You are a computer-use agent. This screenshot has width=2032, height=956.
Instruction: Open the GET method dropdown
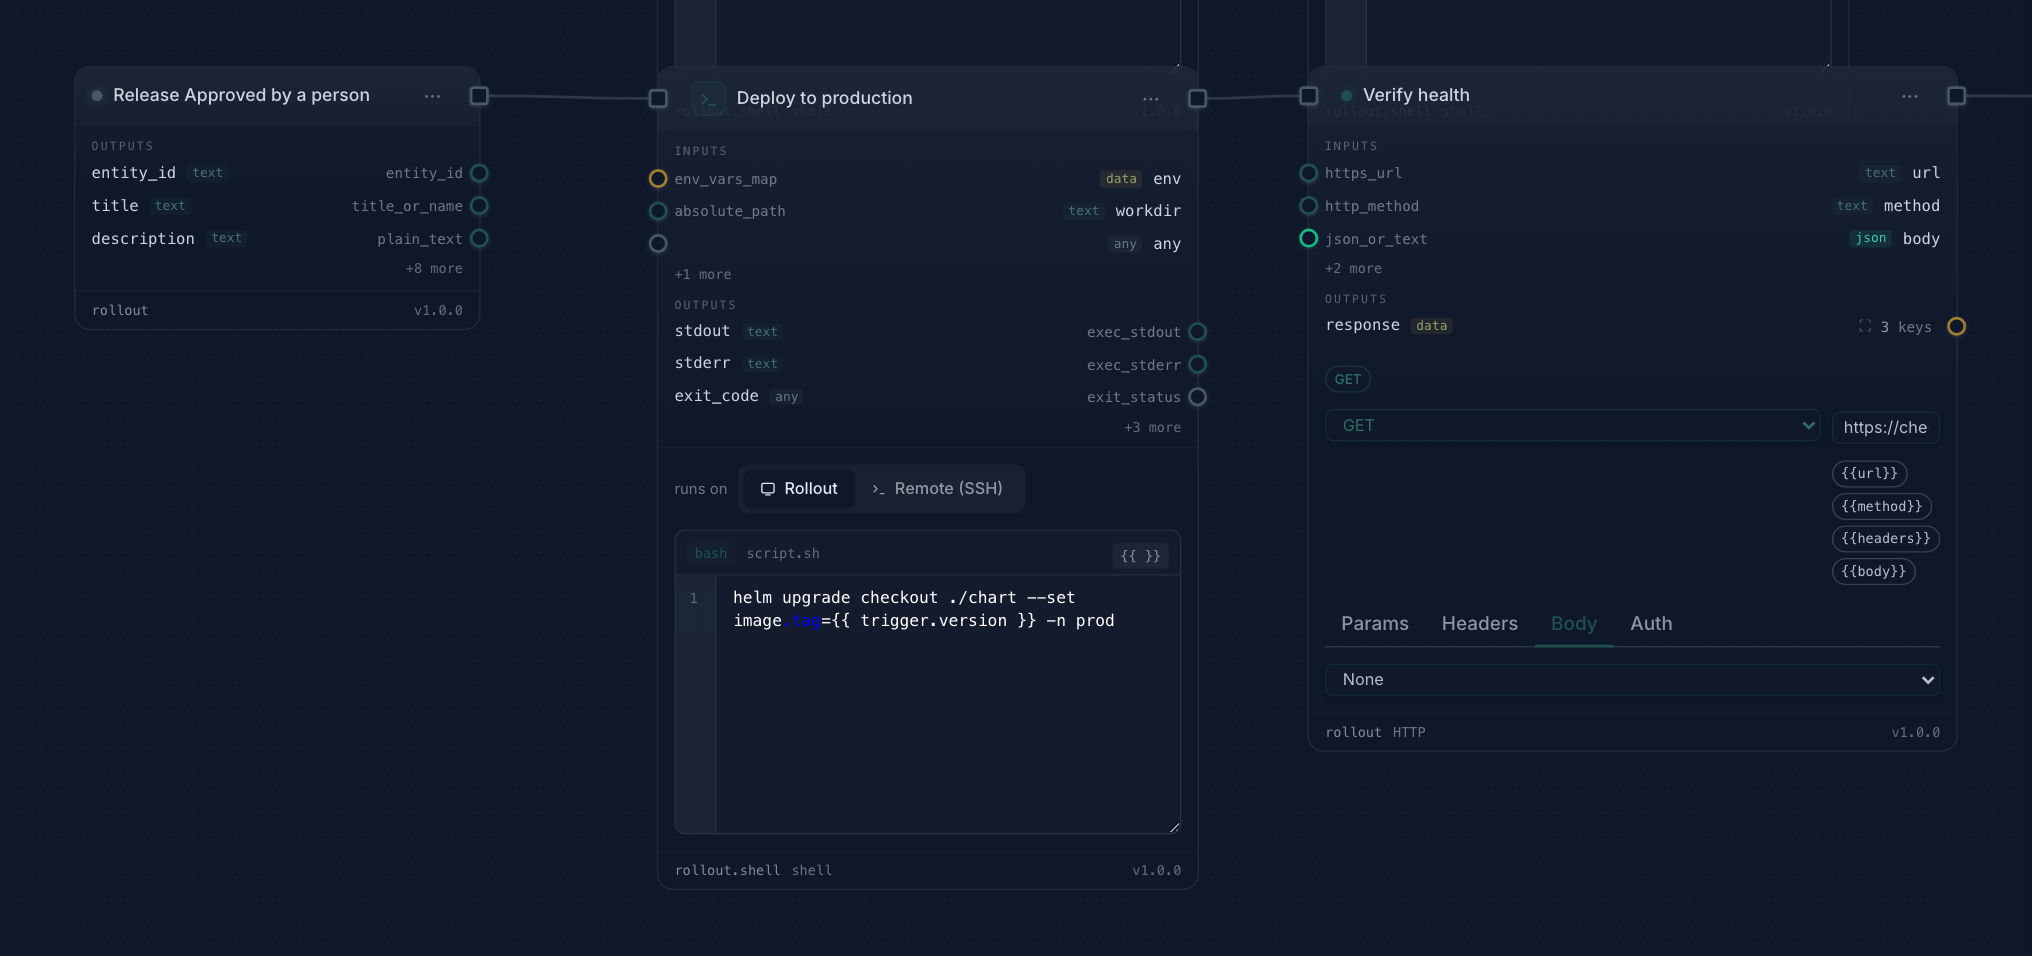[x=1572, y=425]
